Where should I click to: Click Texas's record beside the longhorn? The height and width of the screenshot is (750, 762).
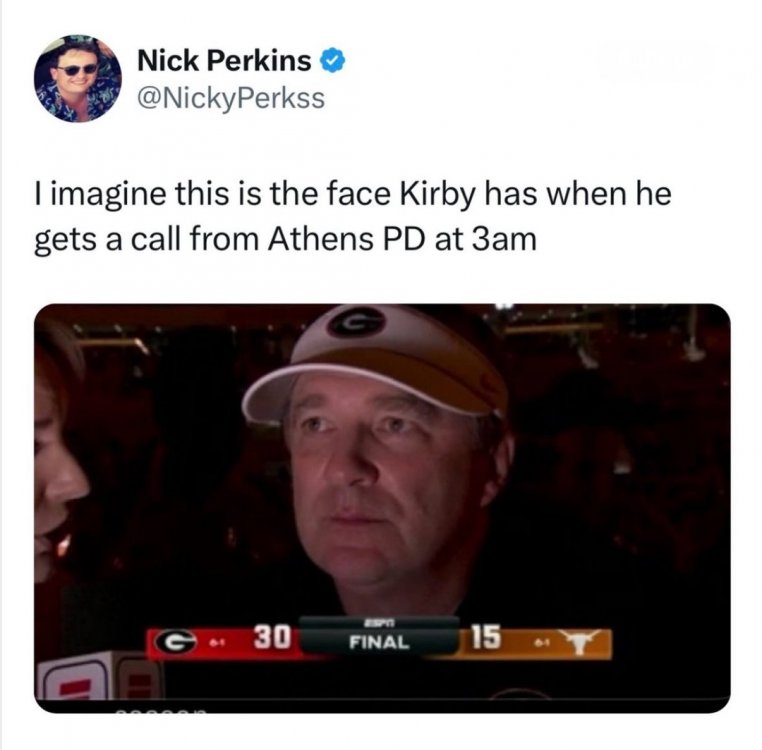[x=541, y=643]
